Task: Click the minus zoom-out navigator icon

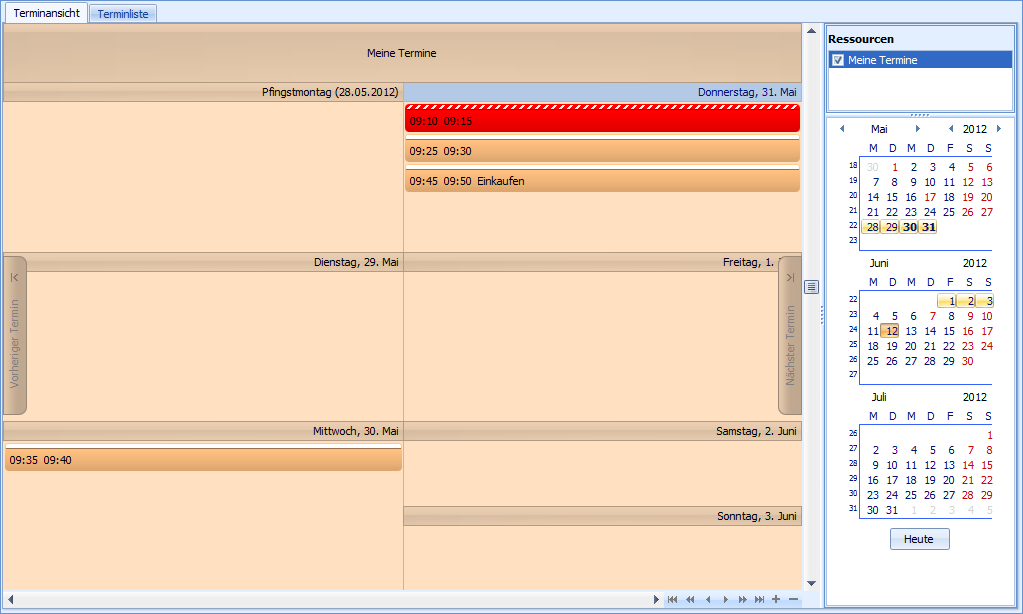Action: (x=793, y=599)
